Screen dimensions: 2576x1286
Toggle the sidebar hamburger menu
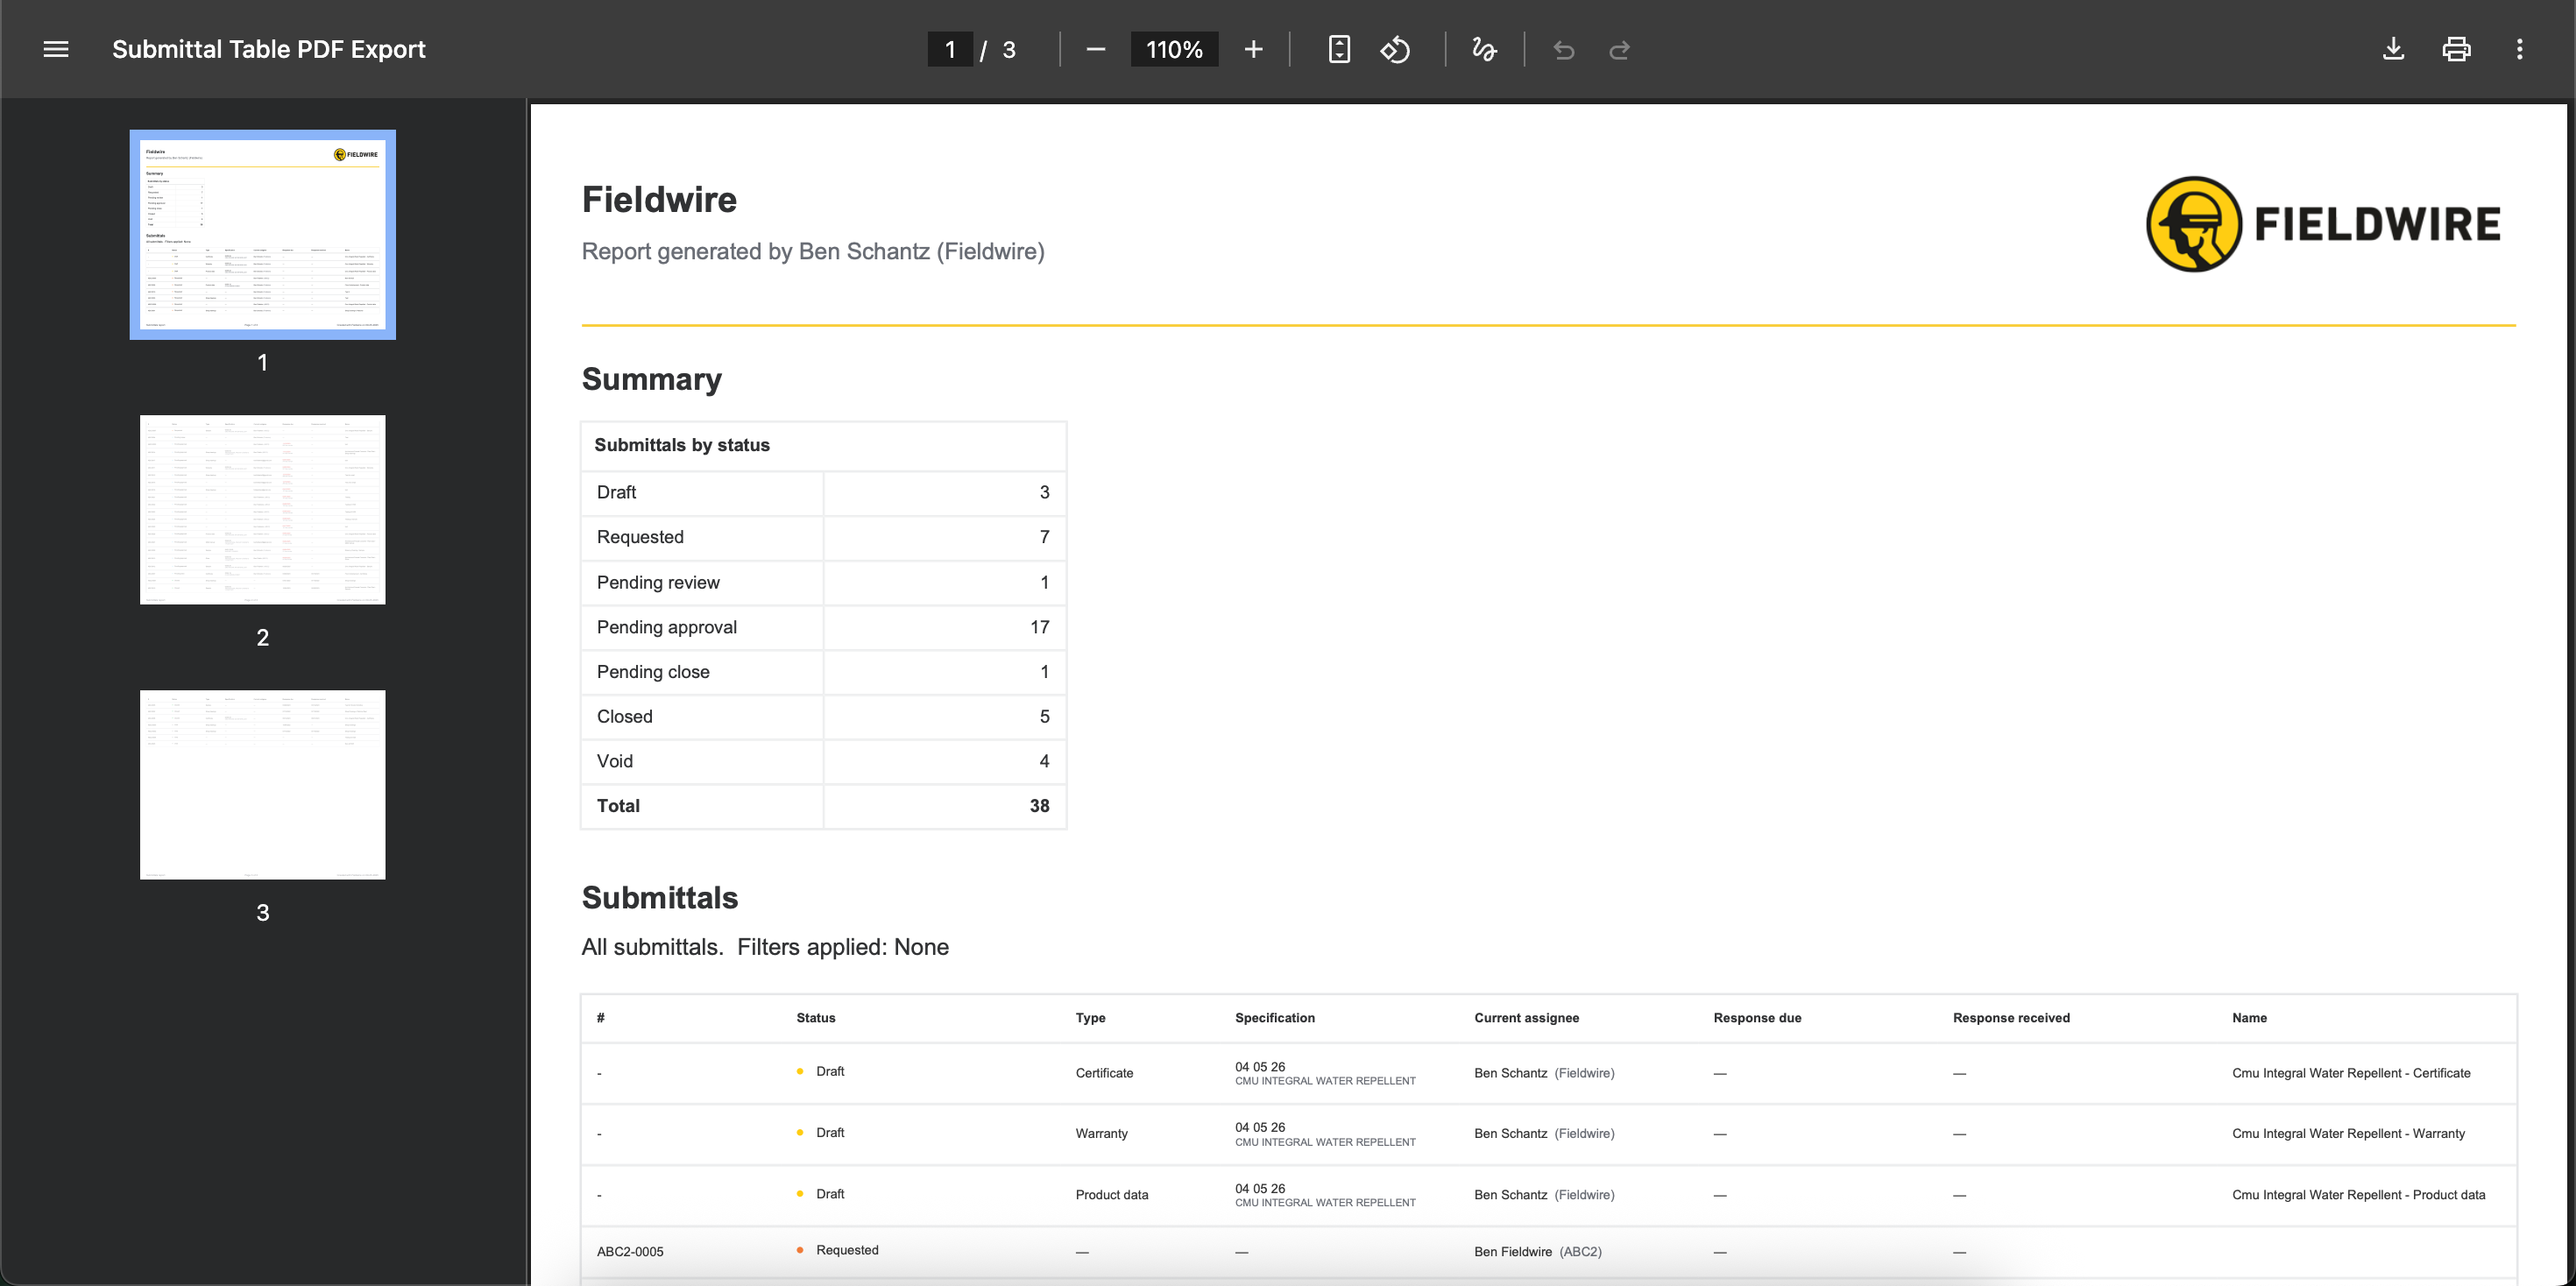(56, 49)
